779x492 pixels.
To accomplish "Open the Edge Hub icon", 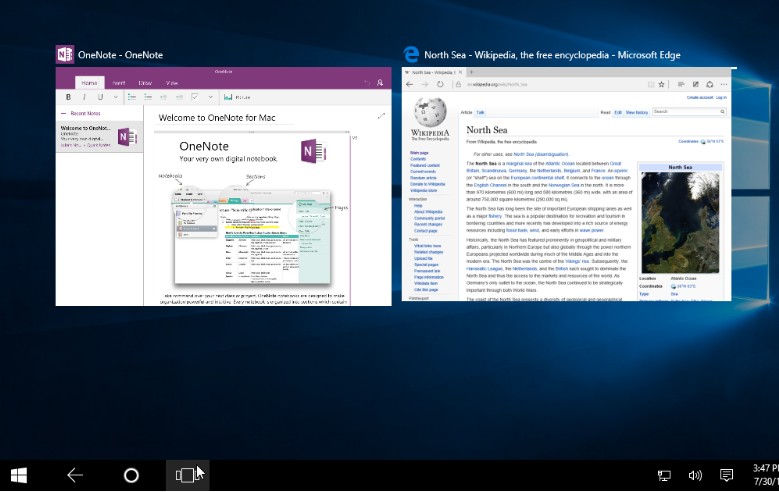I will 681,84.
